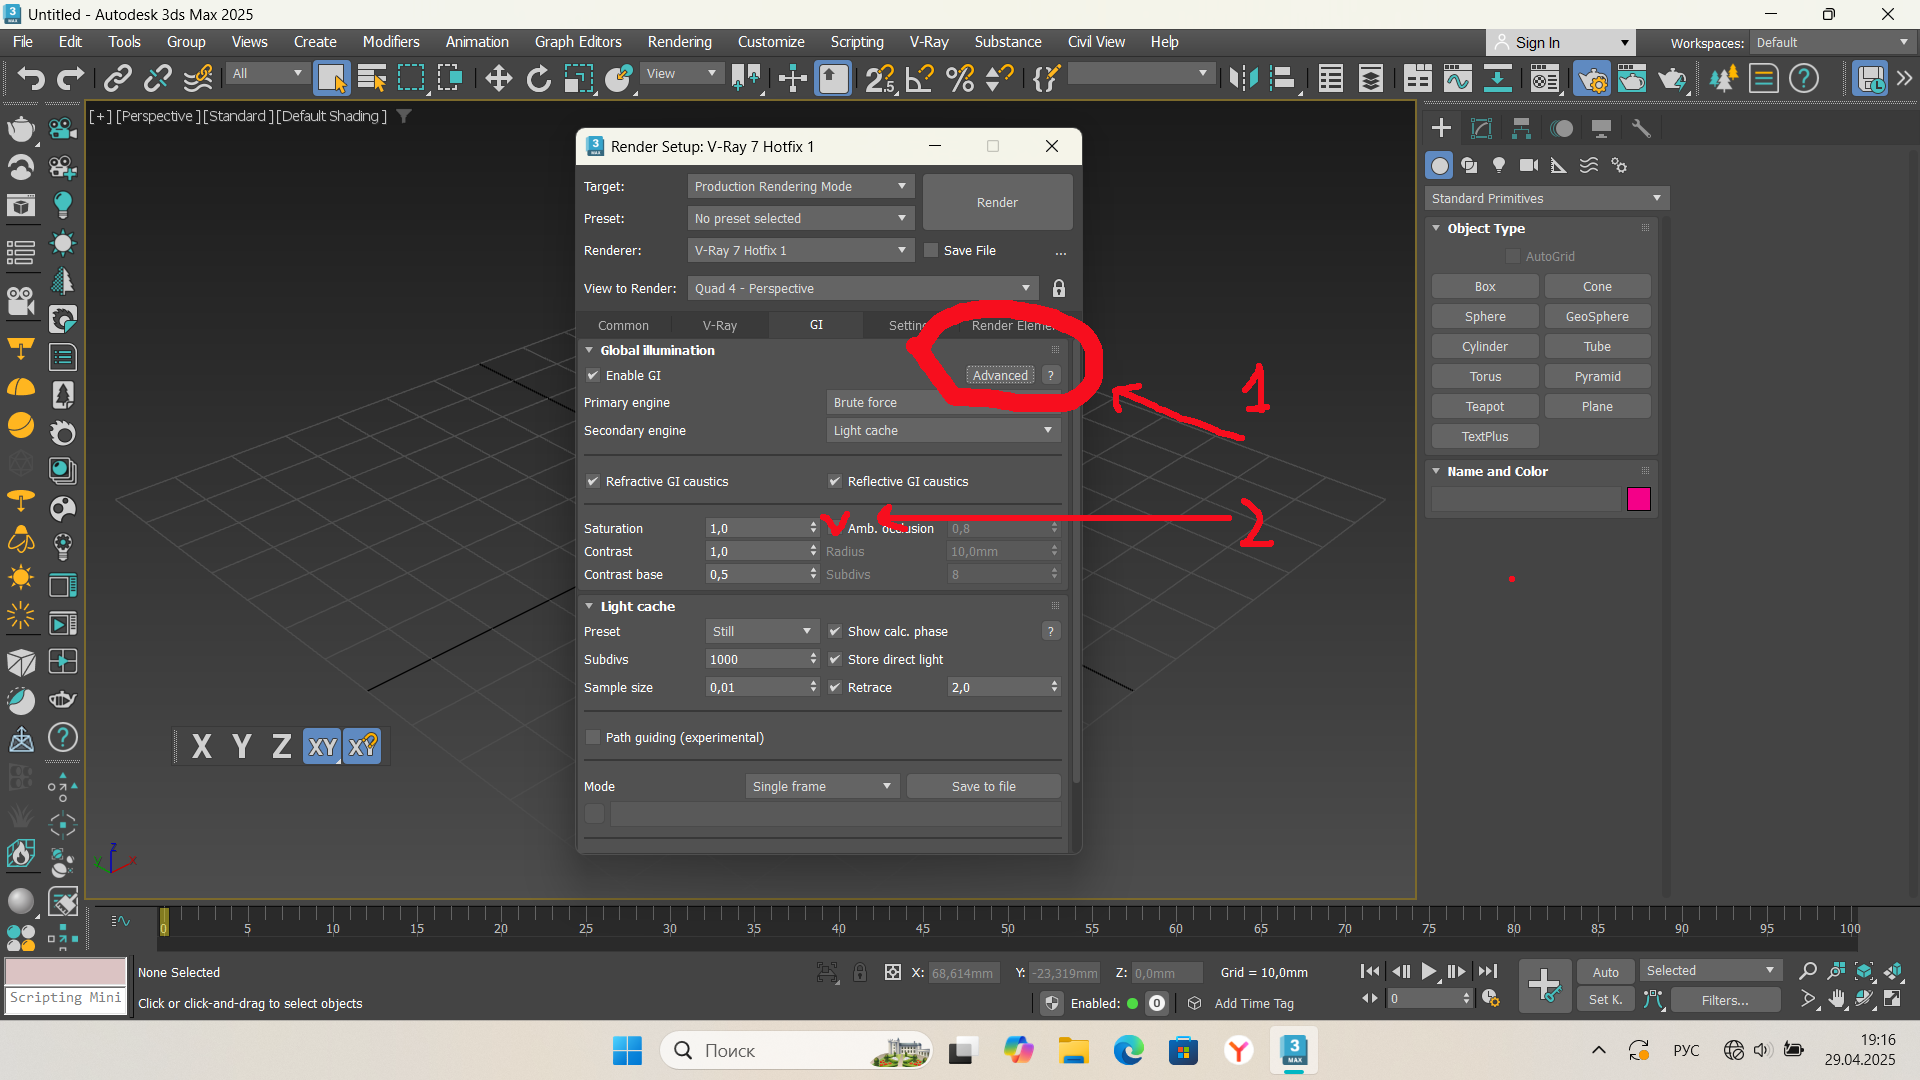This screenshot has width=1920, height=1080.
Task: Collapse the Global illumination rollout
Action: [589, 351]
